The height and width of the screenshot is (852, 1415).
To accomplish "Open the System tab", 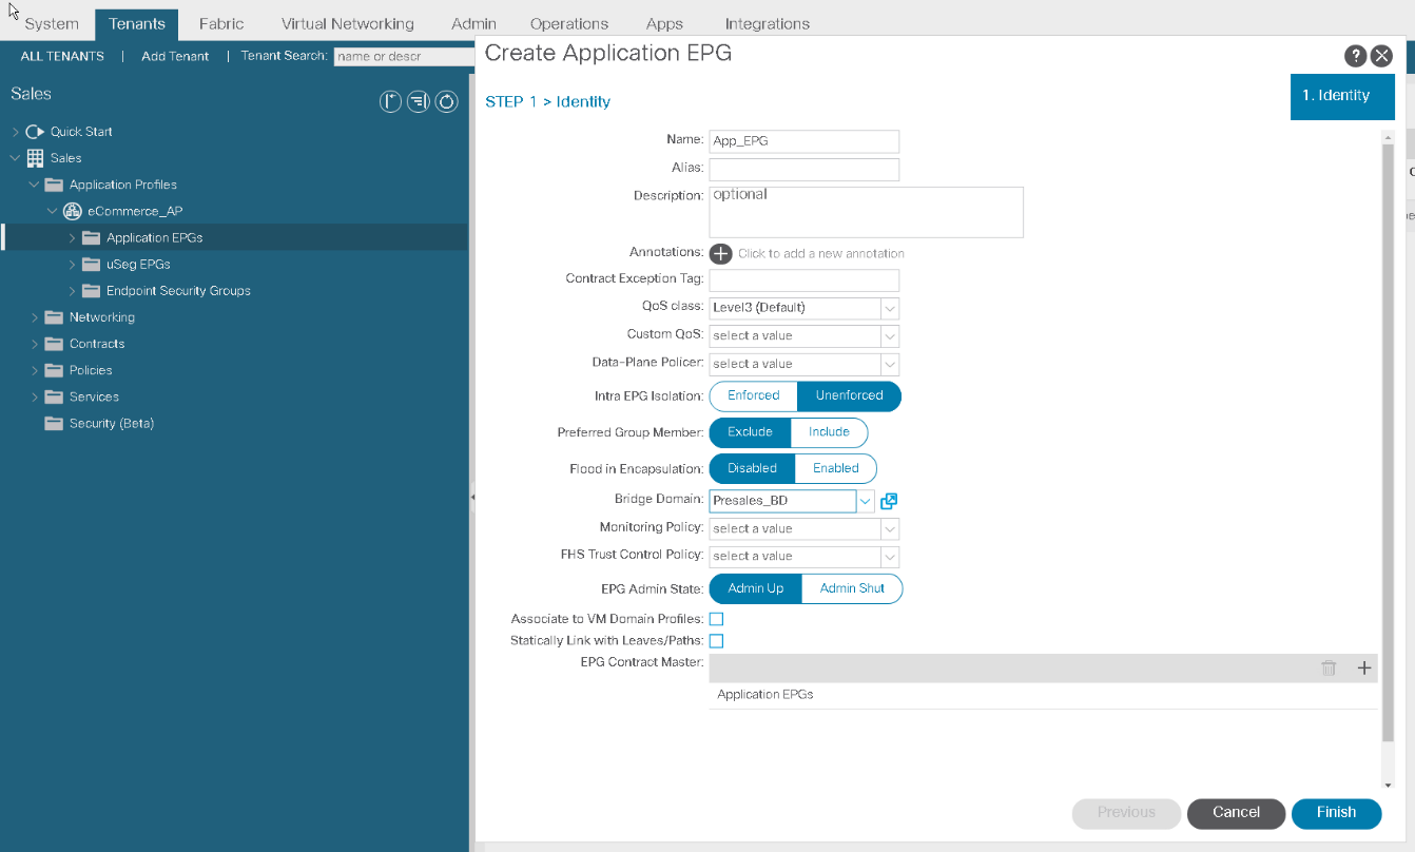I will pos(51,24).
